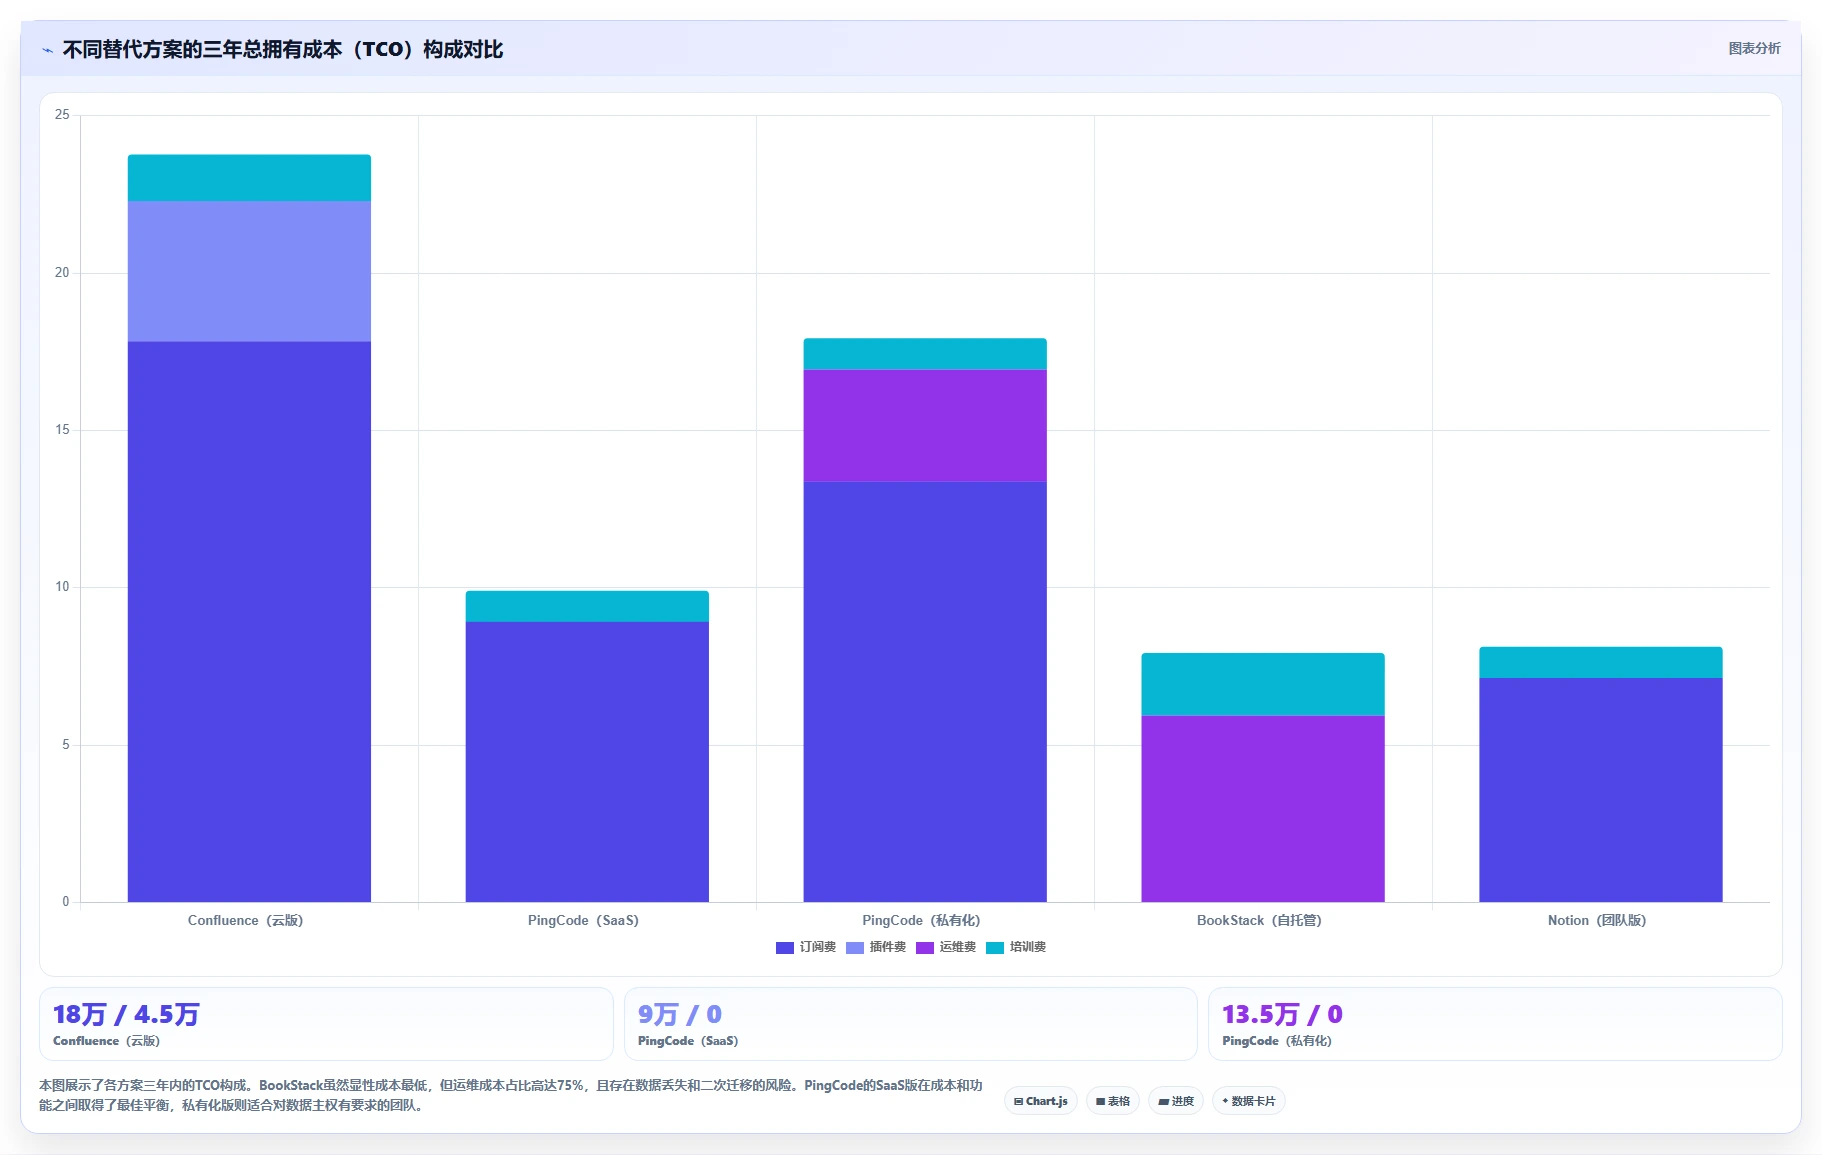
Task: Click the Confluence（云版）axis label
Action: tap(246, 920)
